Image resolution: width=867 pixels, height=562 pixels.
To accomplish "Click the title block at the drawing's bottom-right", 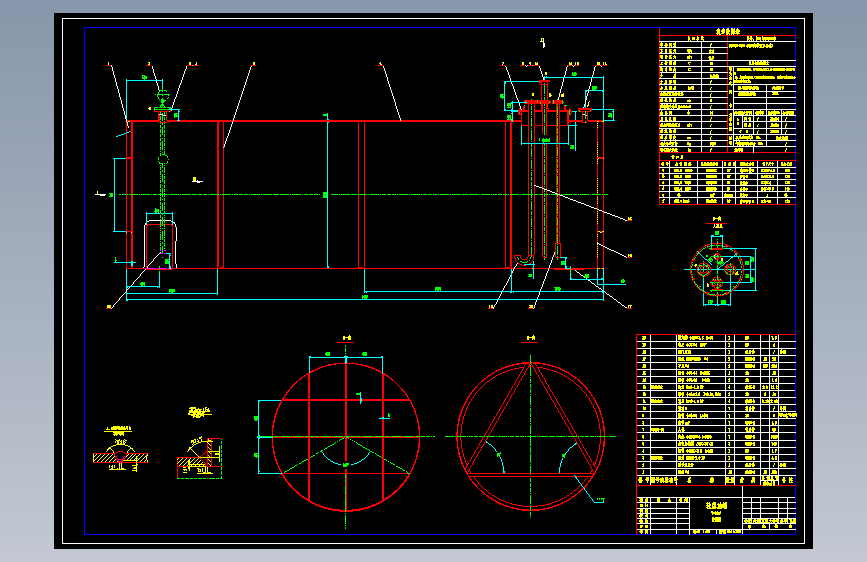I will tap(716, 510).
